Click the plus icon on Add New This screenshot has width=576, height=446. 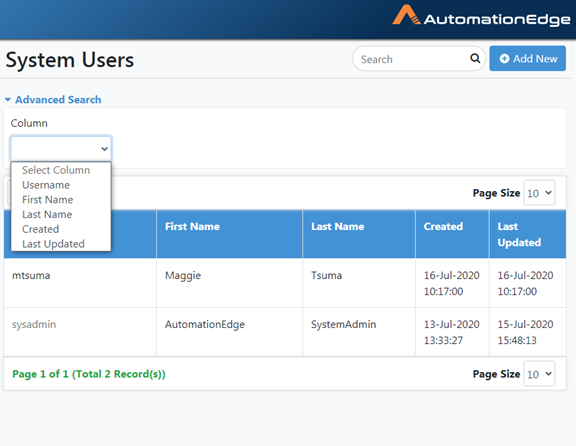pos(504,58)
